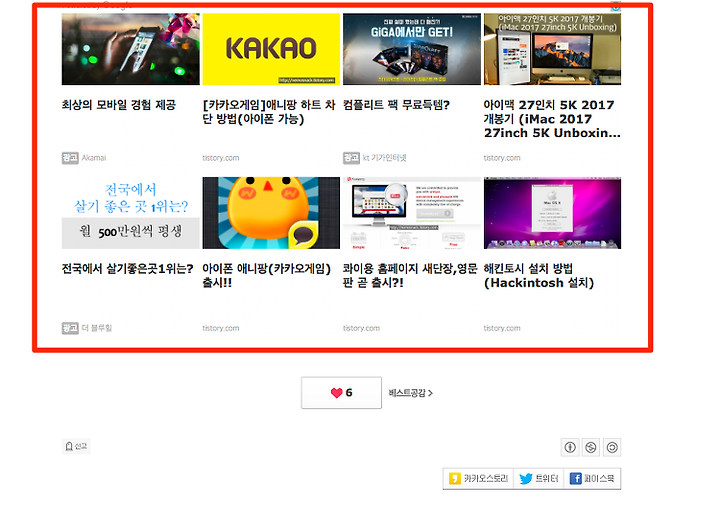Open '[카카오게임]애니팡 하트 차단 방법' article link
This screenshot has width=720, height=505.
point(269,112)
